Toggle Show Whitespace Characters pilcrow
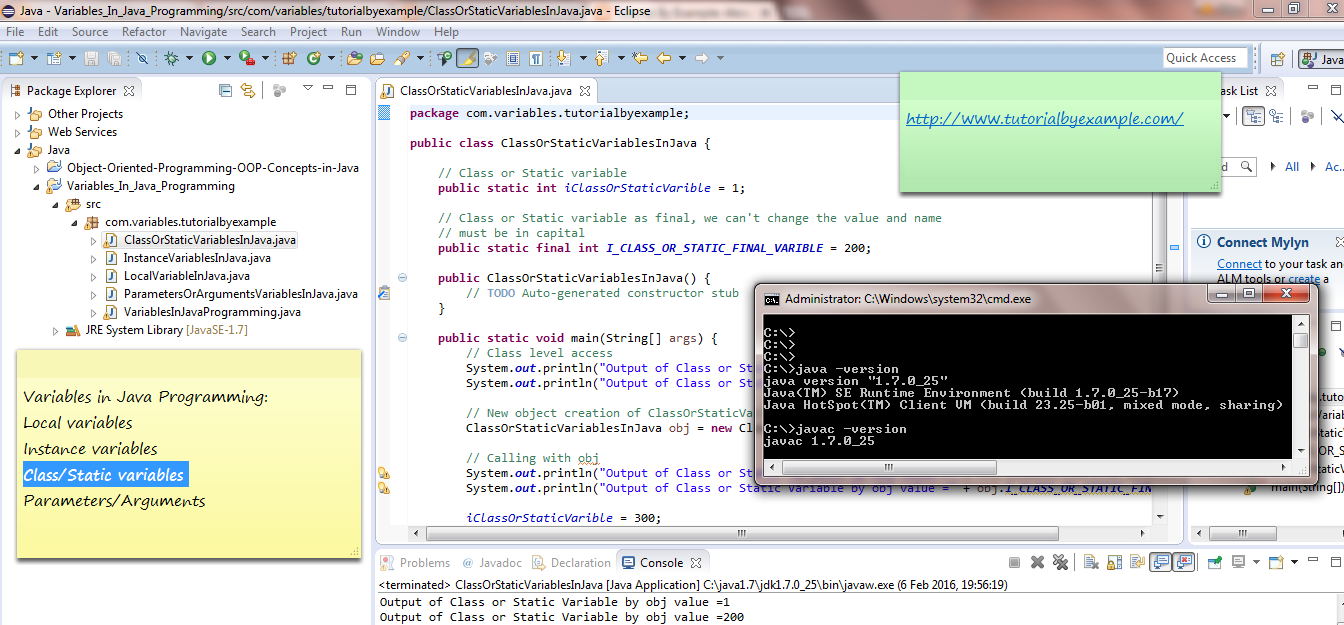Image resolution: width=1344 pixels, height=625 pixels. (535, 58)
